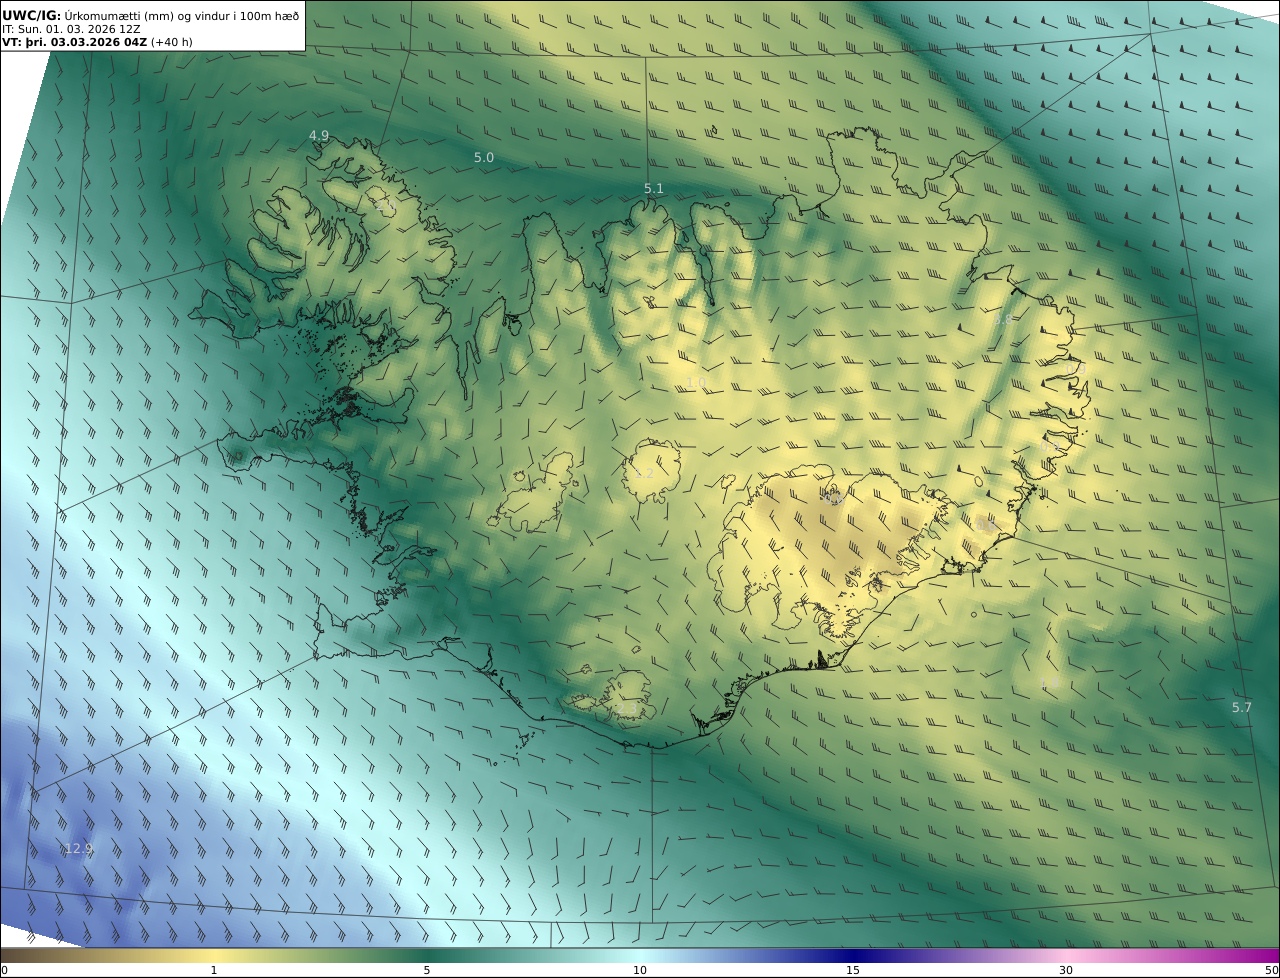Click the faint 1.8 value offshore southeast

(1050, 682)
